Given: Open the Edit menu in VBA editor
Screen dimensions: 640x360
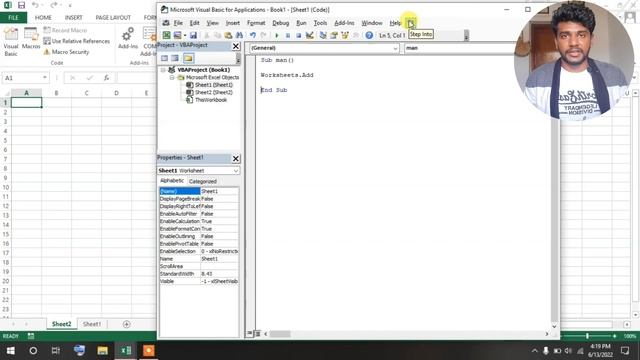Looking at the screenshot, I should click(194, 23).
